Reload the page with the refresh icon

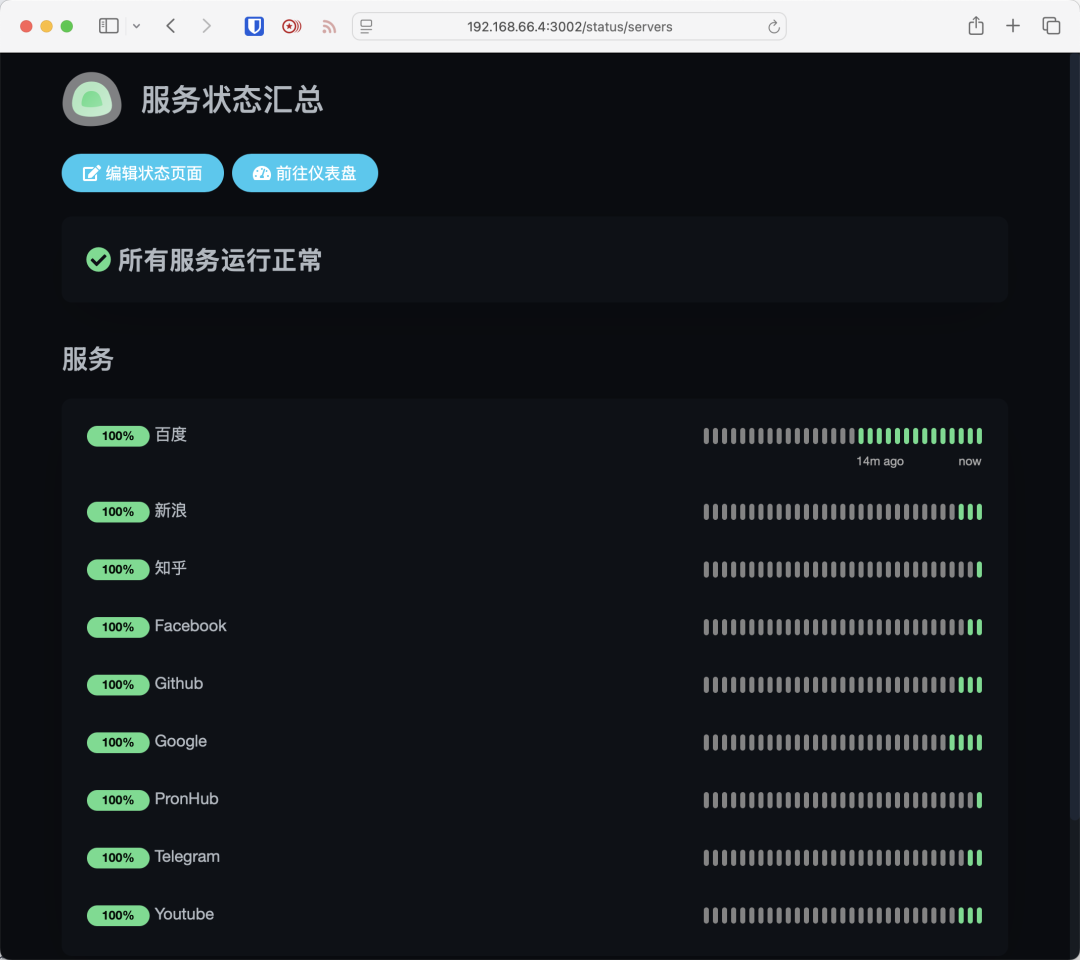tap(773, 27)
